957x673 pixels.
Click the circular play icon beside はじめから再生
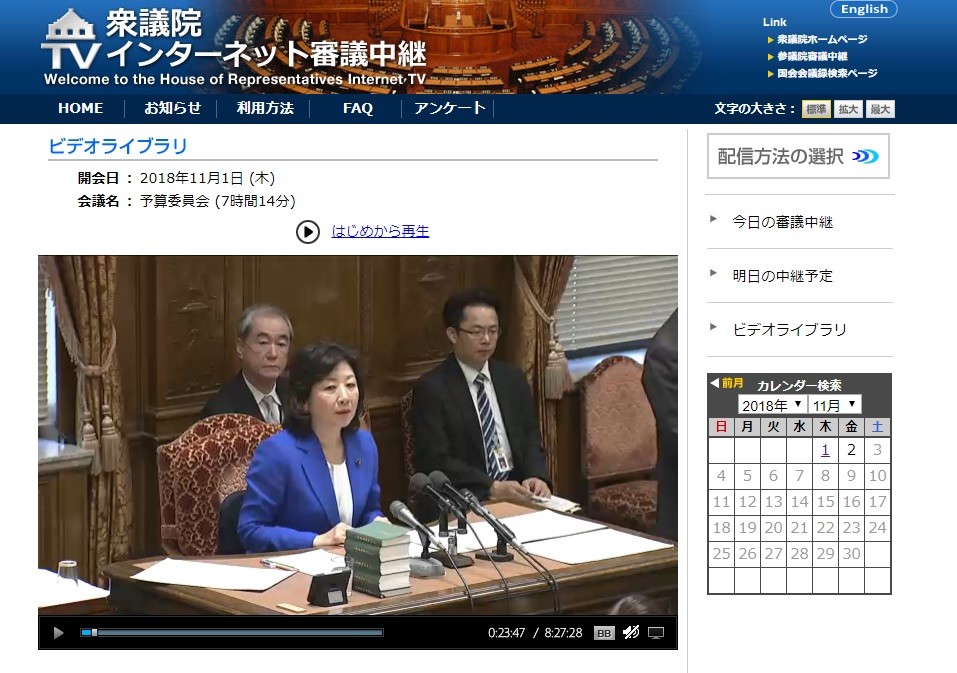(308, 231)
